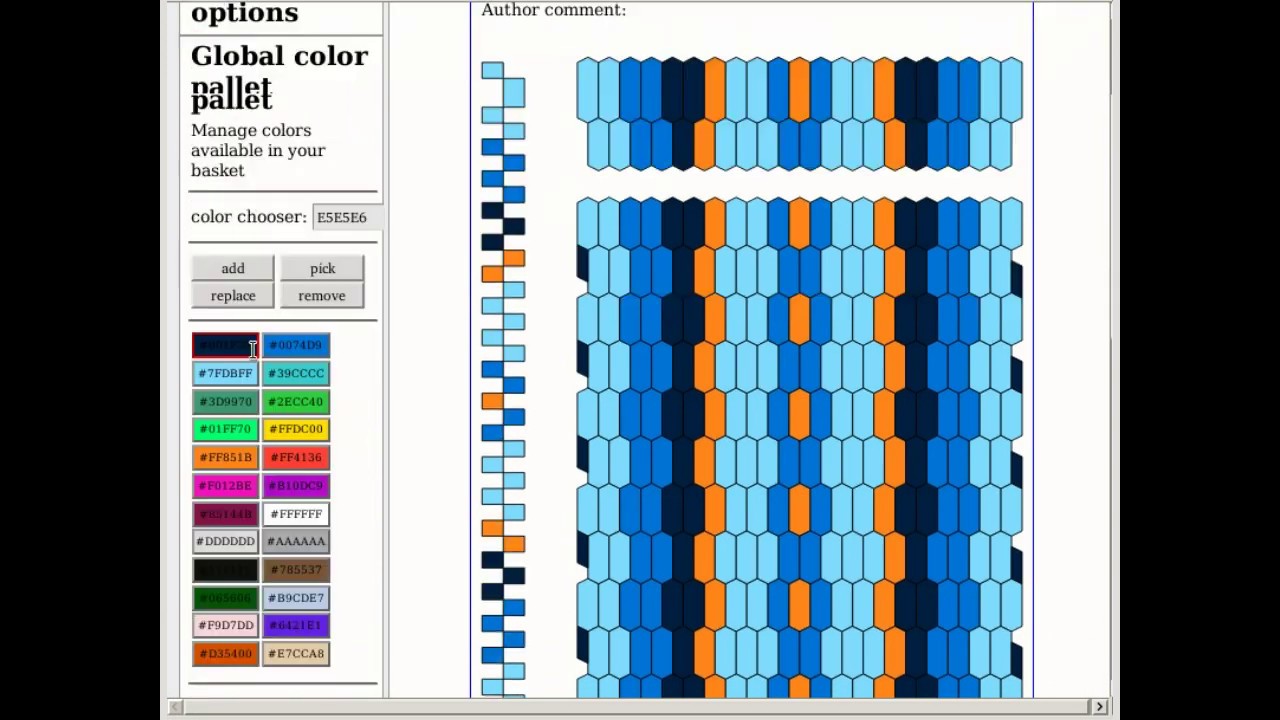Choose the #3D9970 olive green swatch
Screen dimensions: 1280x720
[225, 401]
